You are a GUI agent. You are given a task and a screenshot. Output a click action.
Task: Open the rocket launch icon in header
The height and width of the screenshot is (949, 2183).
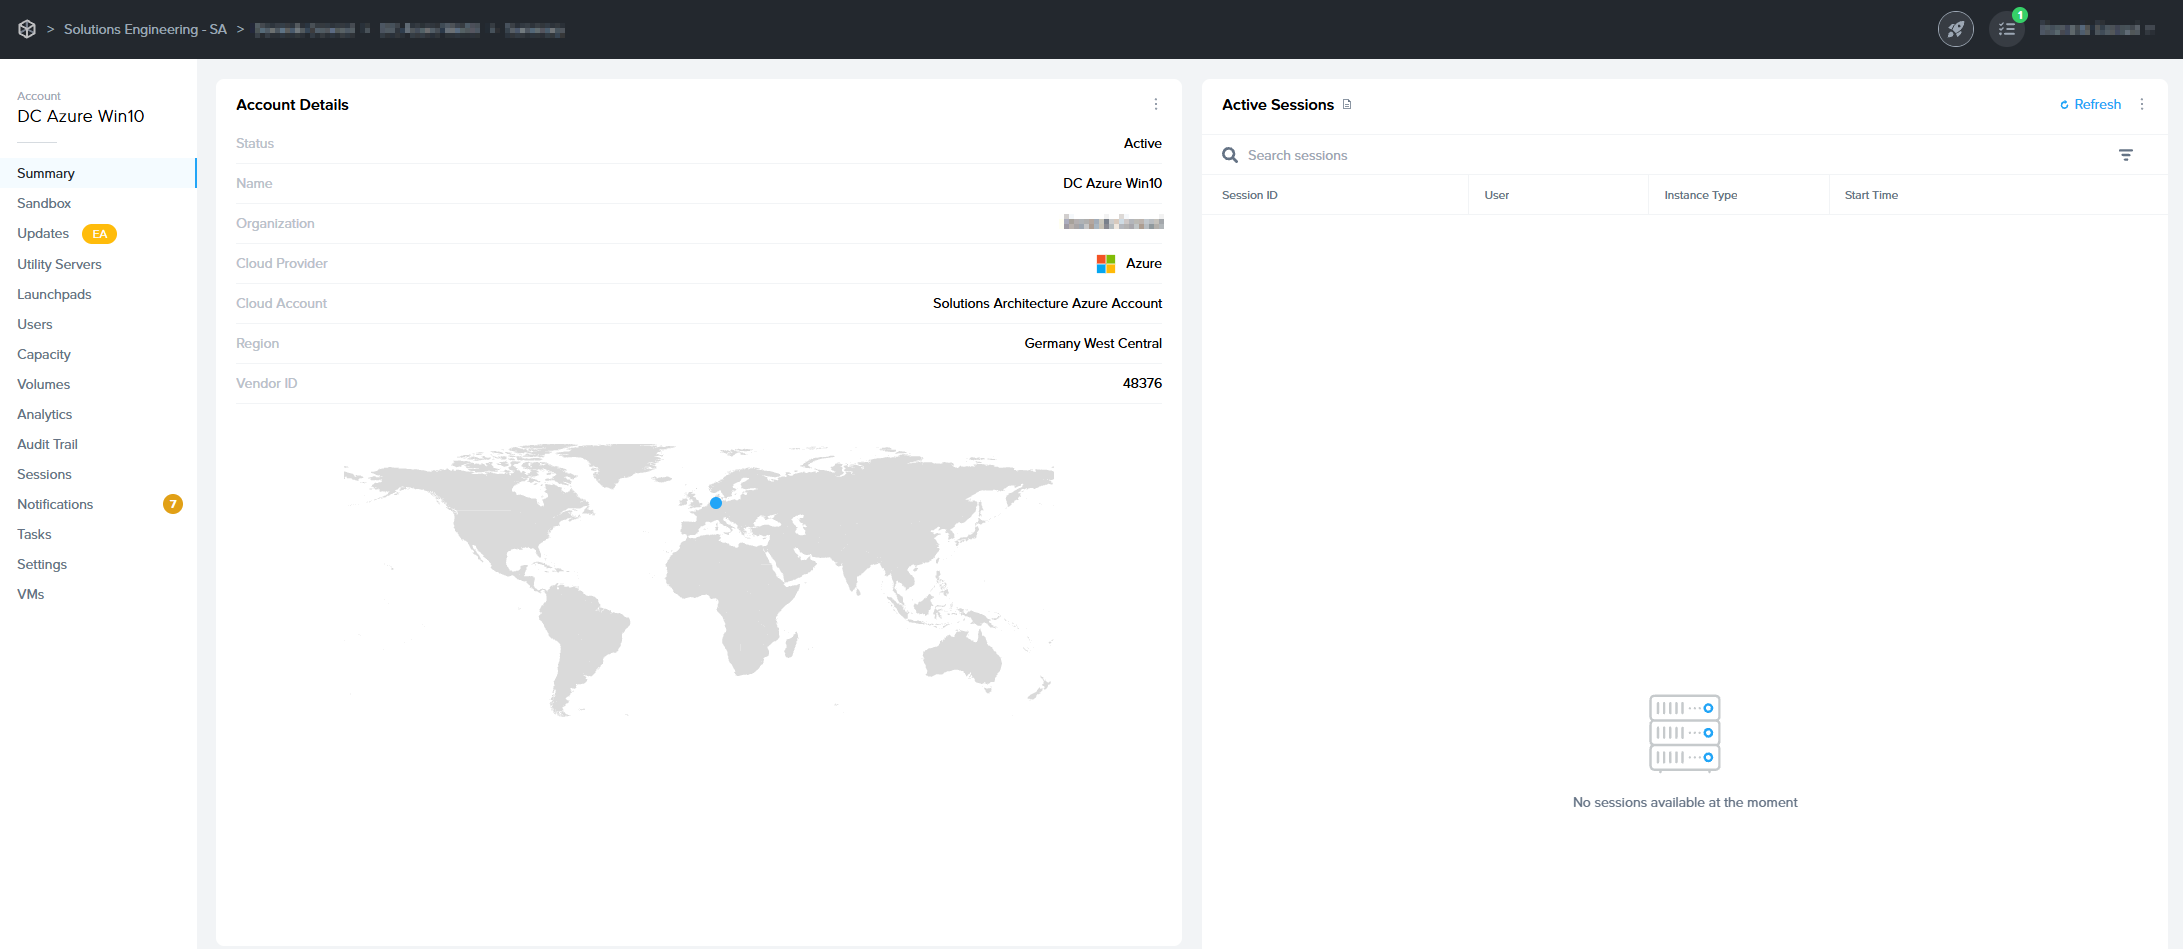click(1955, 29)
